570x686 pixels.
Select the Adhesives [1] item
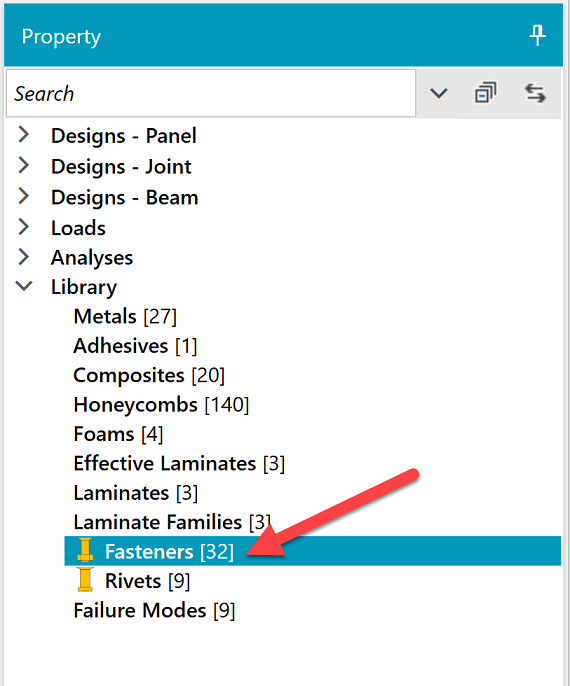[x=135, y=346]
